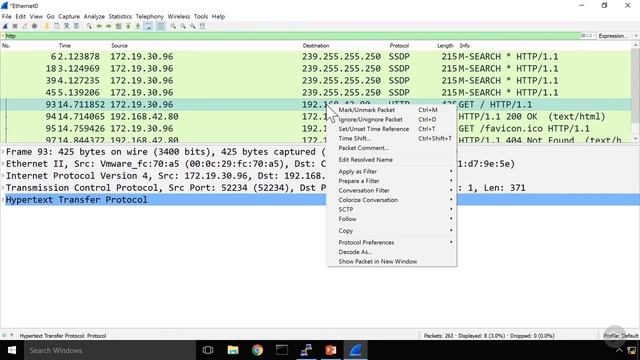Sort packets by the Source column
The height and width of the screenshot is (360, 640).
click(119, 46)
